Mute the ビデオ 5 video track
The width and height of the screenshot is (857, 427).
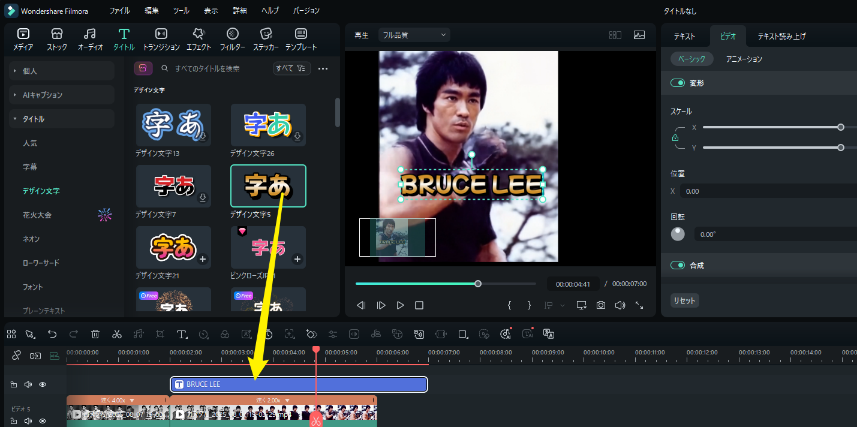tap(28, 421)
